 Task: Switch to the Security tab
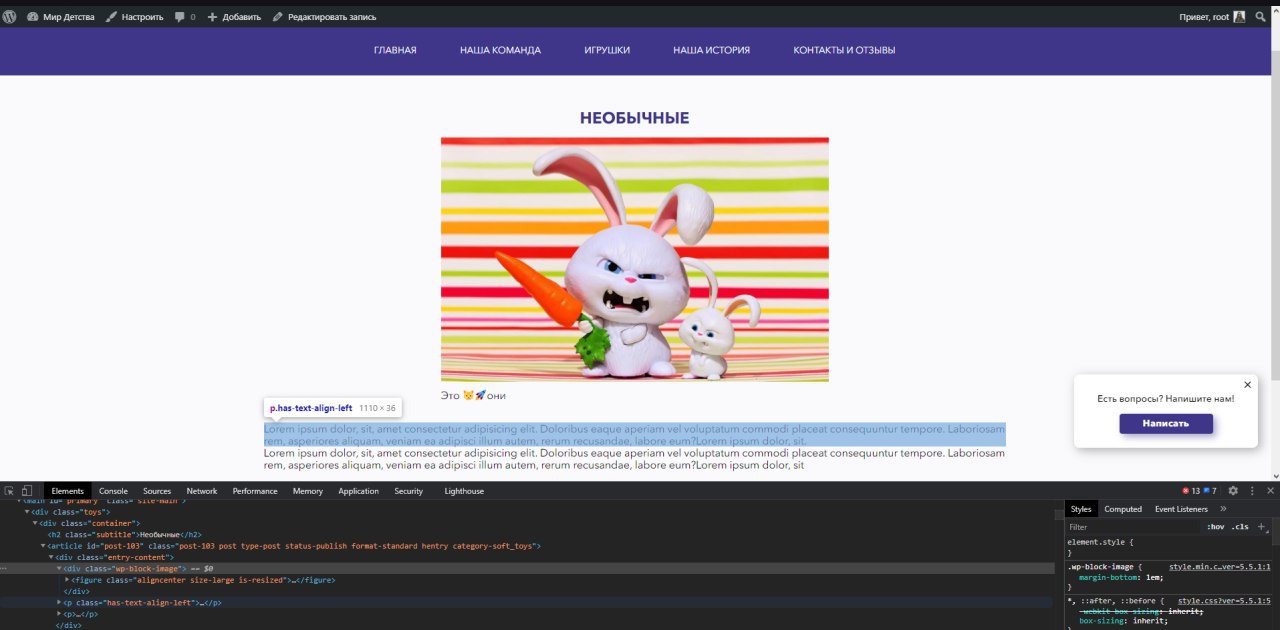[x=408, y=491]
